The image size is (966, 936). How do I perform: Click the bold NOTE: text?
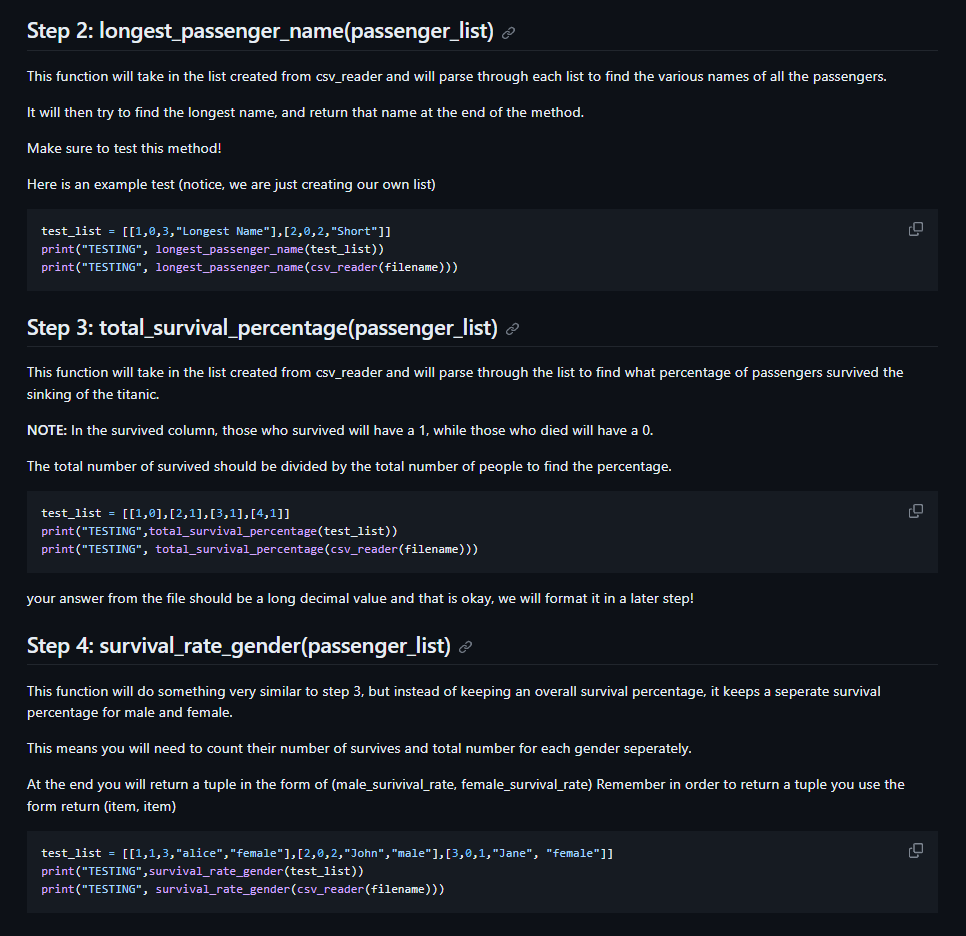click(x=47, y=430)
